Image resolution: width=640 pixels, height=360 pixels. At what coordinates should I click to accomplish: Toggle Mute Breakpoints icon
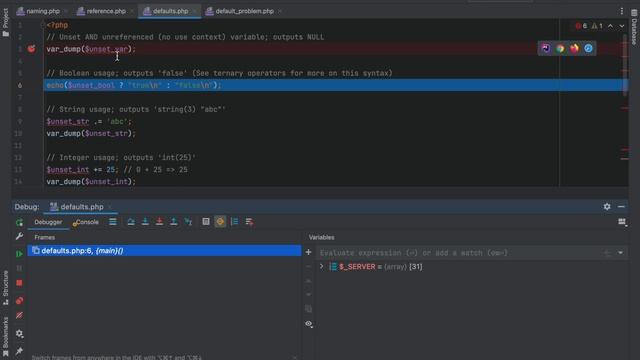pyautogui.click(x=19, y=315)
